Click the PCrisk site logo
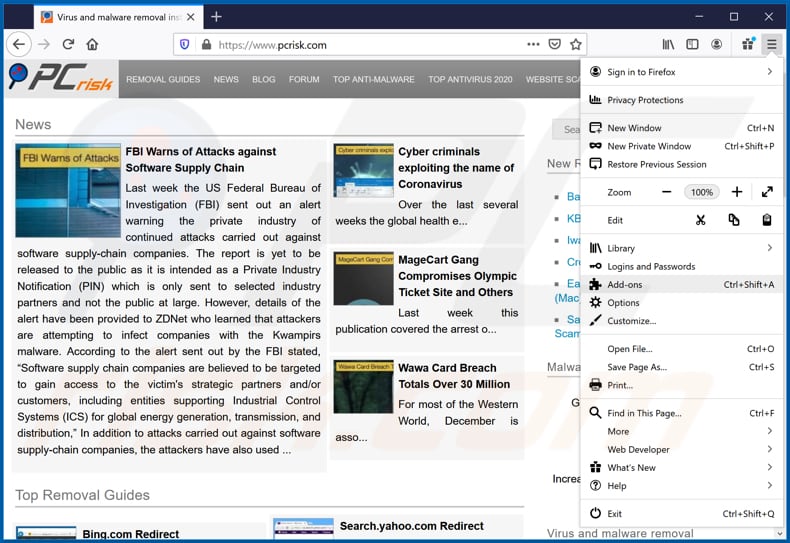The height and width of the screenshot is (543, 790). [60, 78]
